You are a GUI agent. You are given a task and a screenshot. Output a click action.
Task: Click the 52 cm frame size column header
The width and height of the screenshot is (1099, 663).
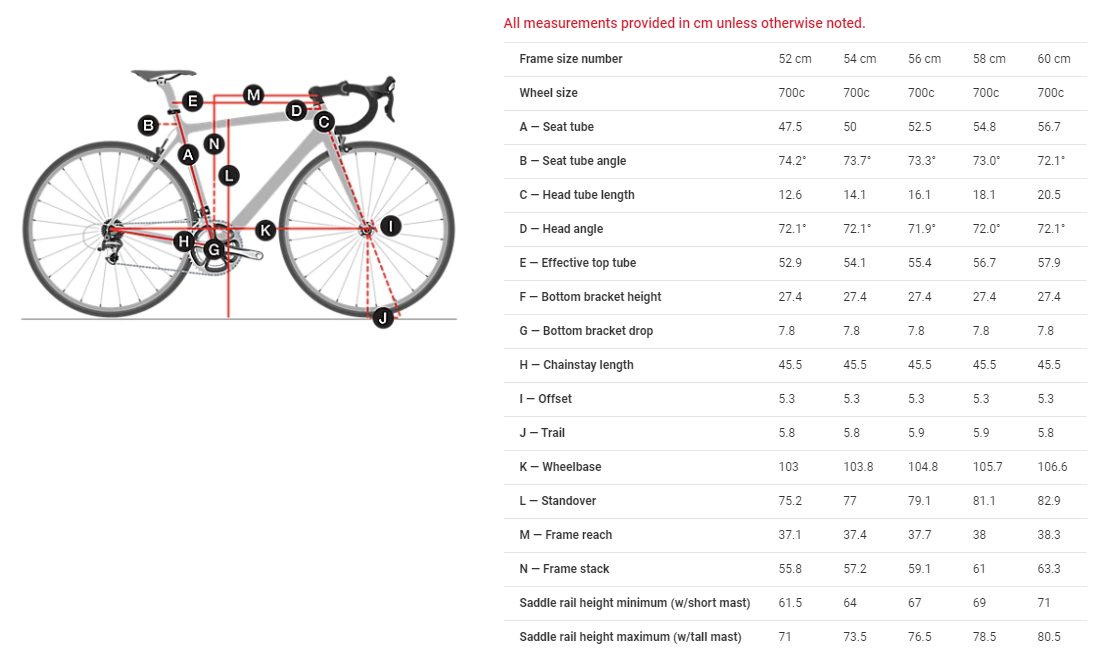pyautogui.click(x=795, y=59)
